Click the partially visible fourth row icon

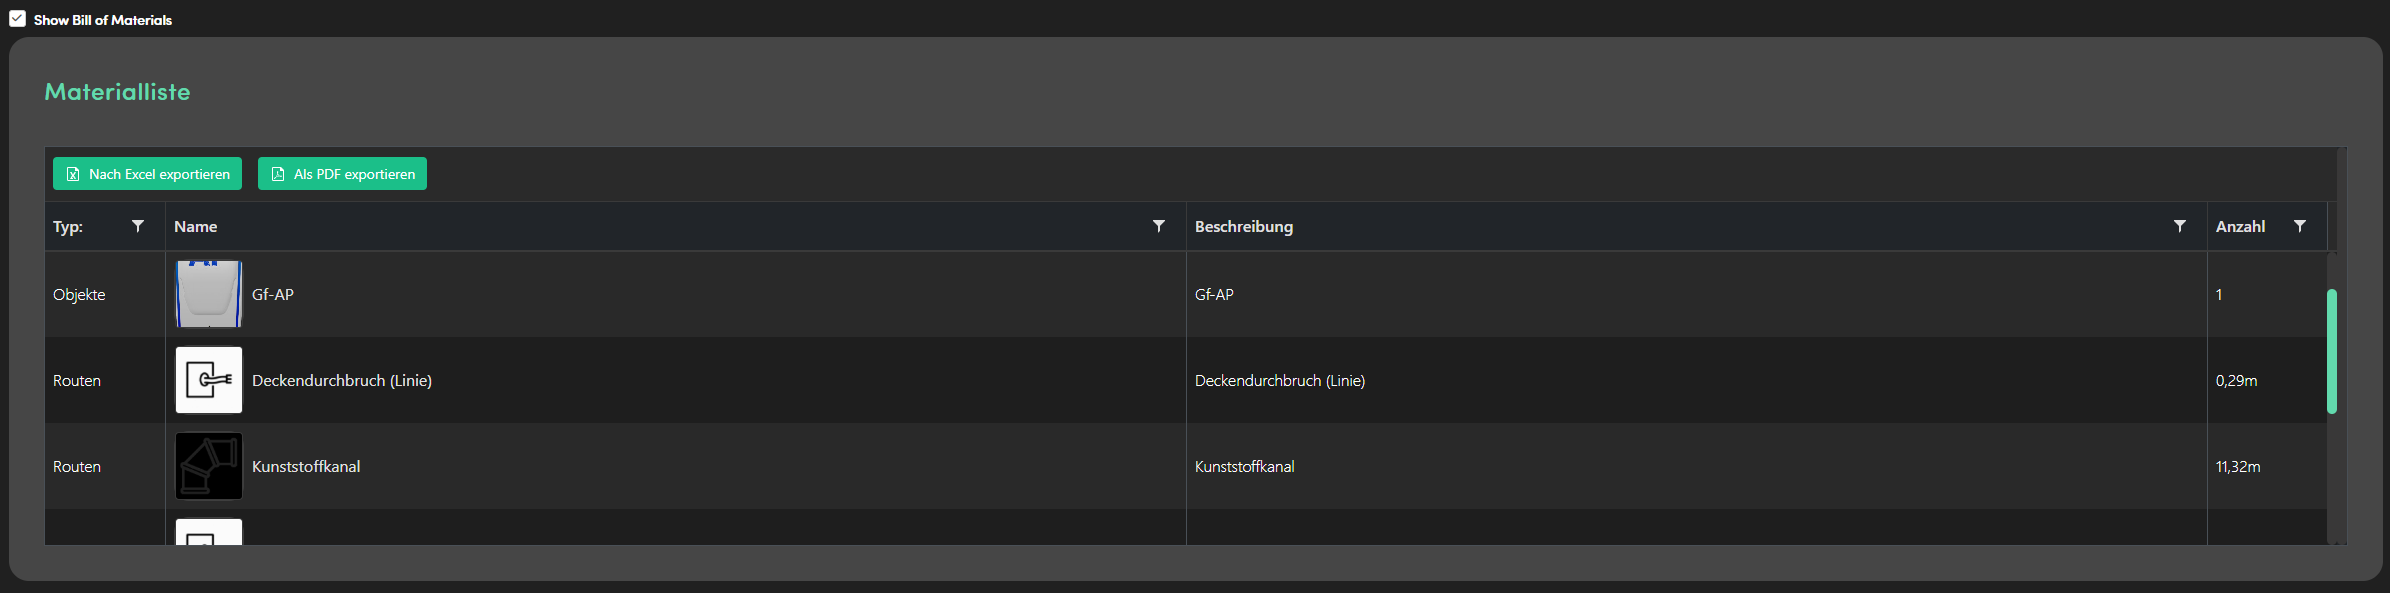pos(209,532)
